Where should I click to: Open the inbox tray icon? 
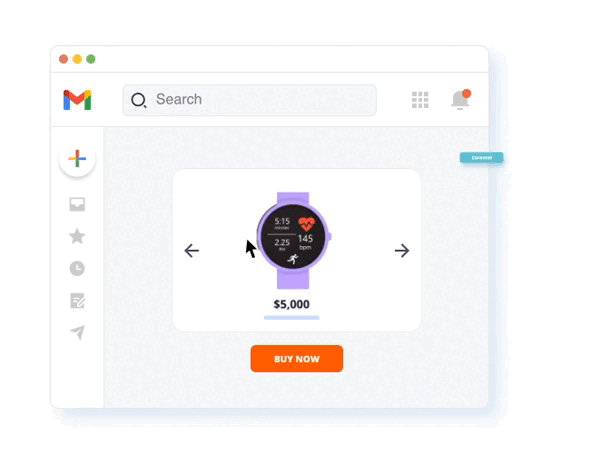77,204
